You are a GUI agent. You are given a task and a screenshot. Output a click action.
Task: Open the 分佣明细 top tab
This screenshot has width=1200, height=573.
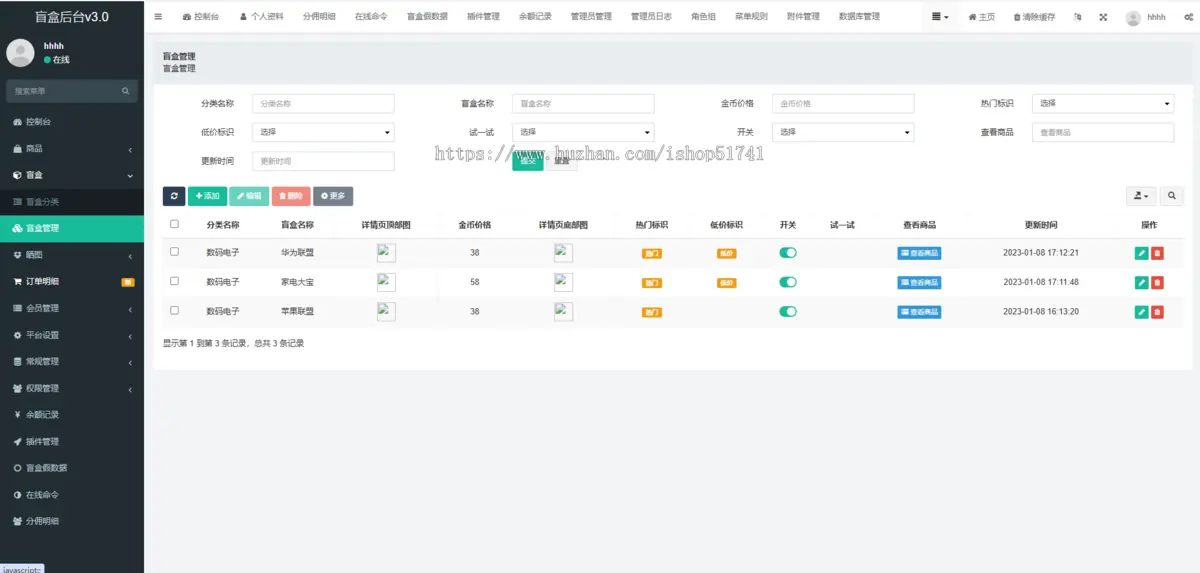click(319, 17)
